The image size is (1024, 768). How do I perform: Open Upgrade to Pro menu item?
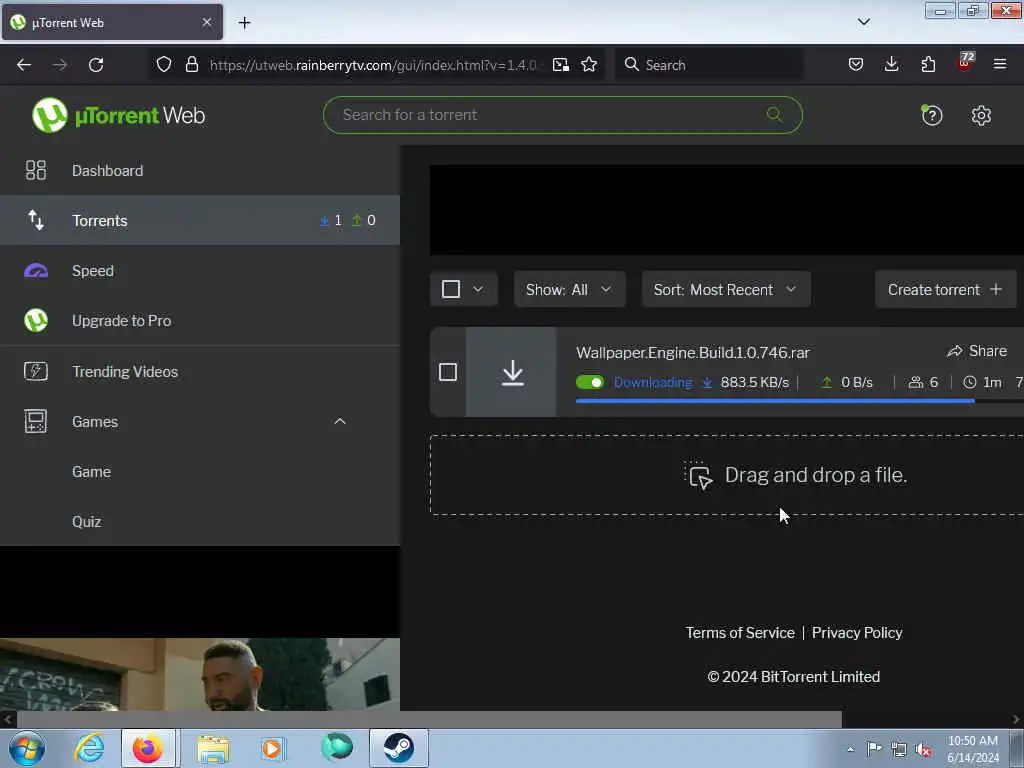point(200,321)
